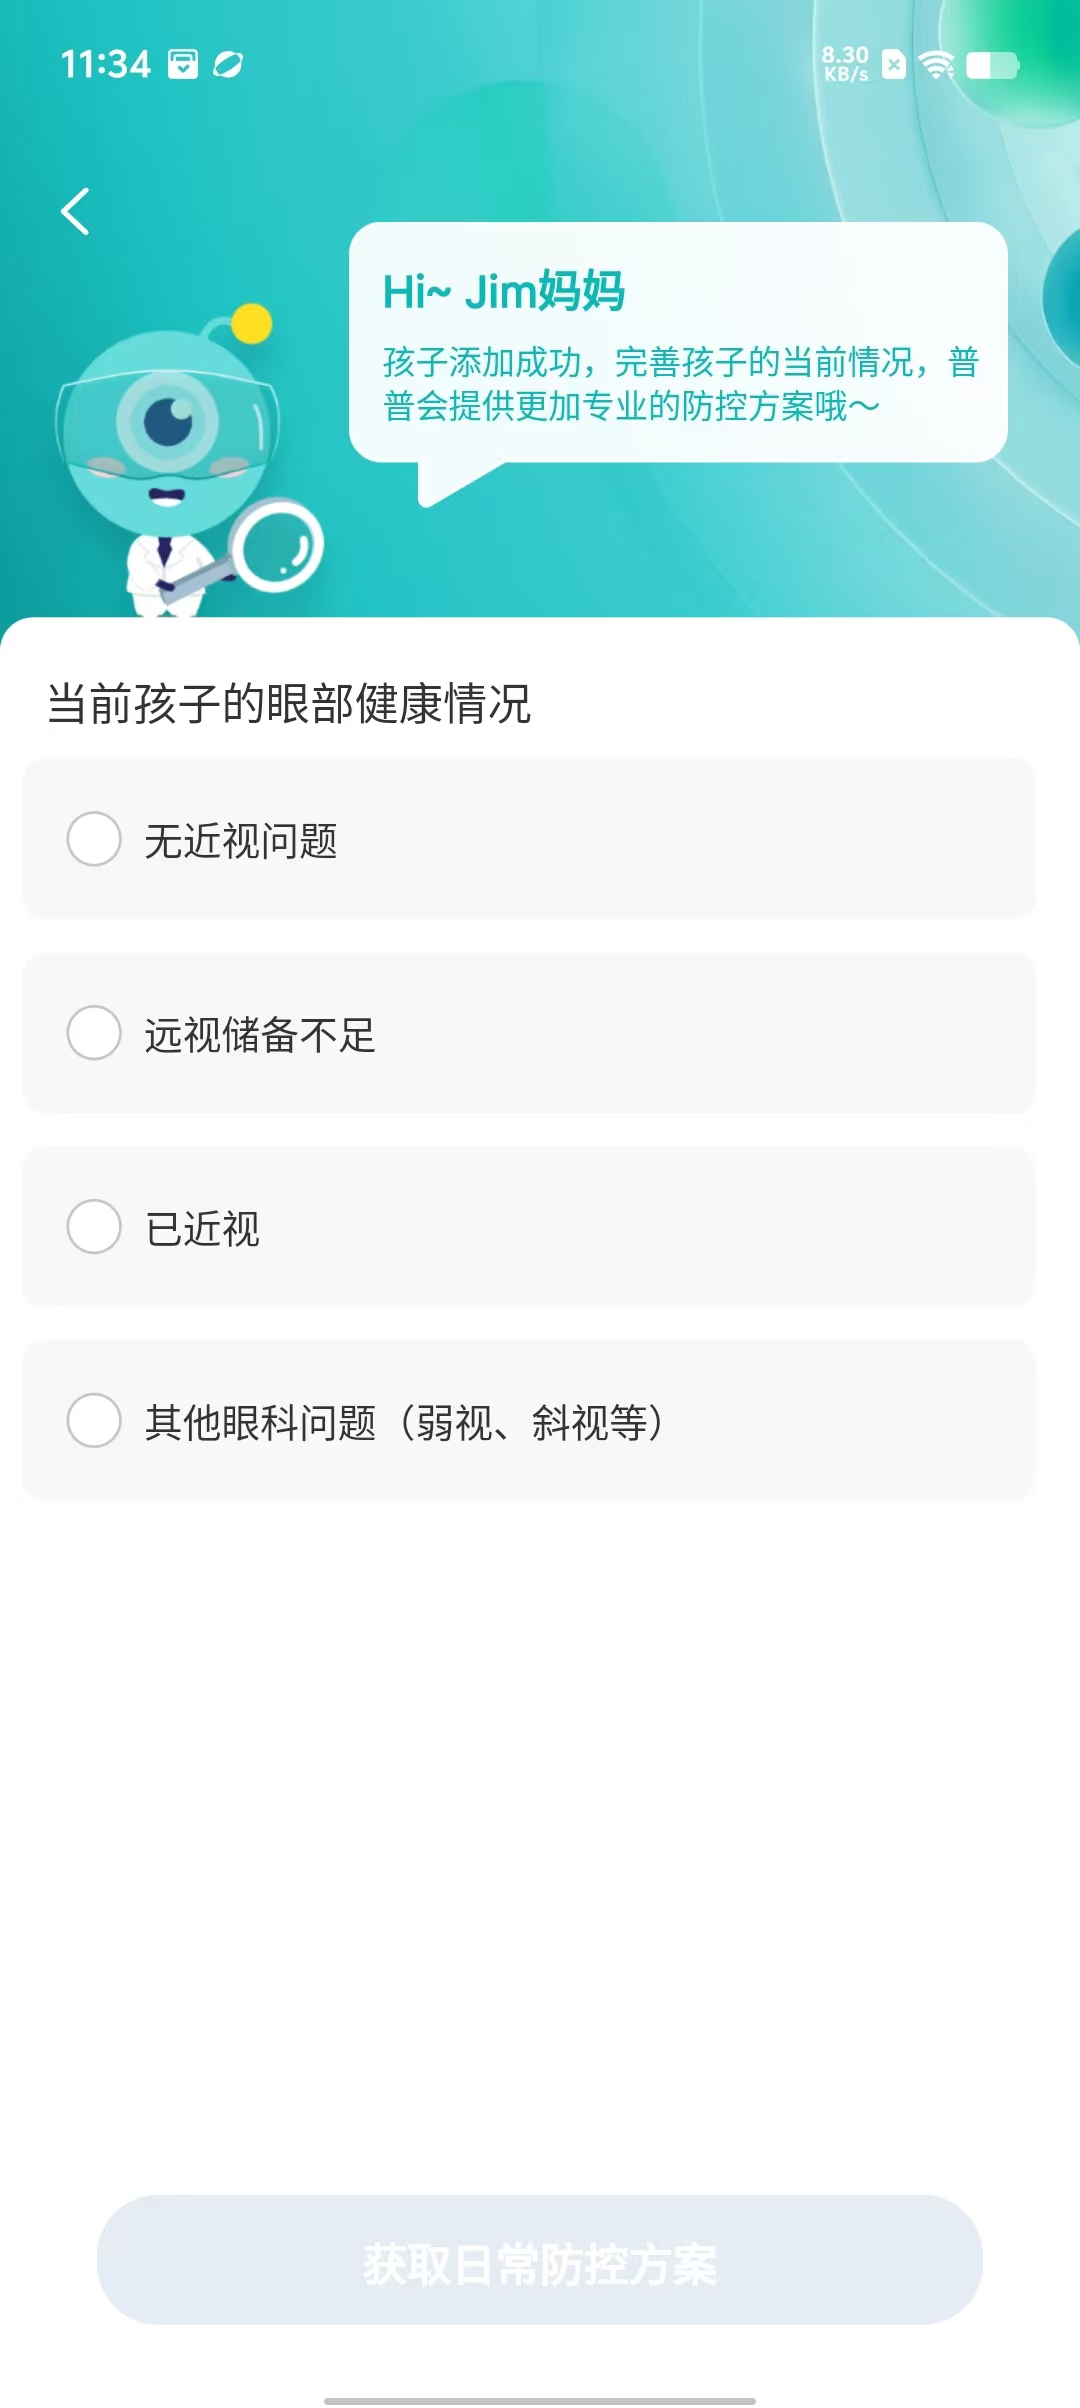This screenshot has width=1080, height=2408.
Task: Tap the 获取日常防控方案 button
Action: coord(540,2260)
